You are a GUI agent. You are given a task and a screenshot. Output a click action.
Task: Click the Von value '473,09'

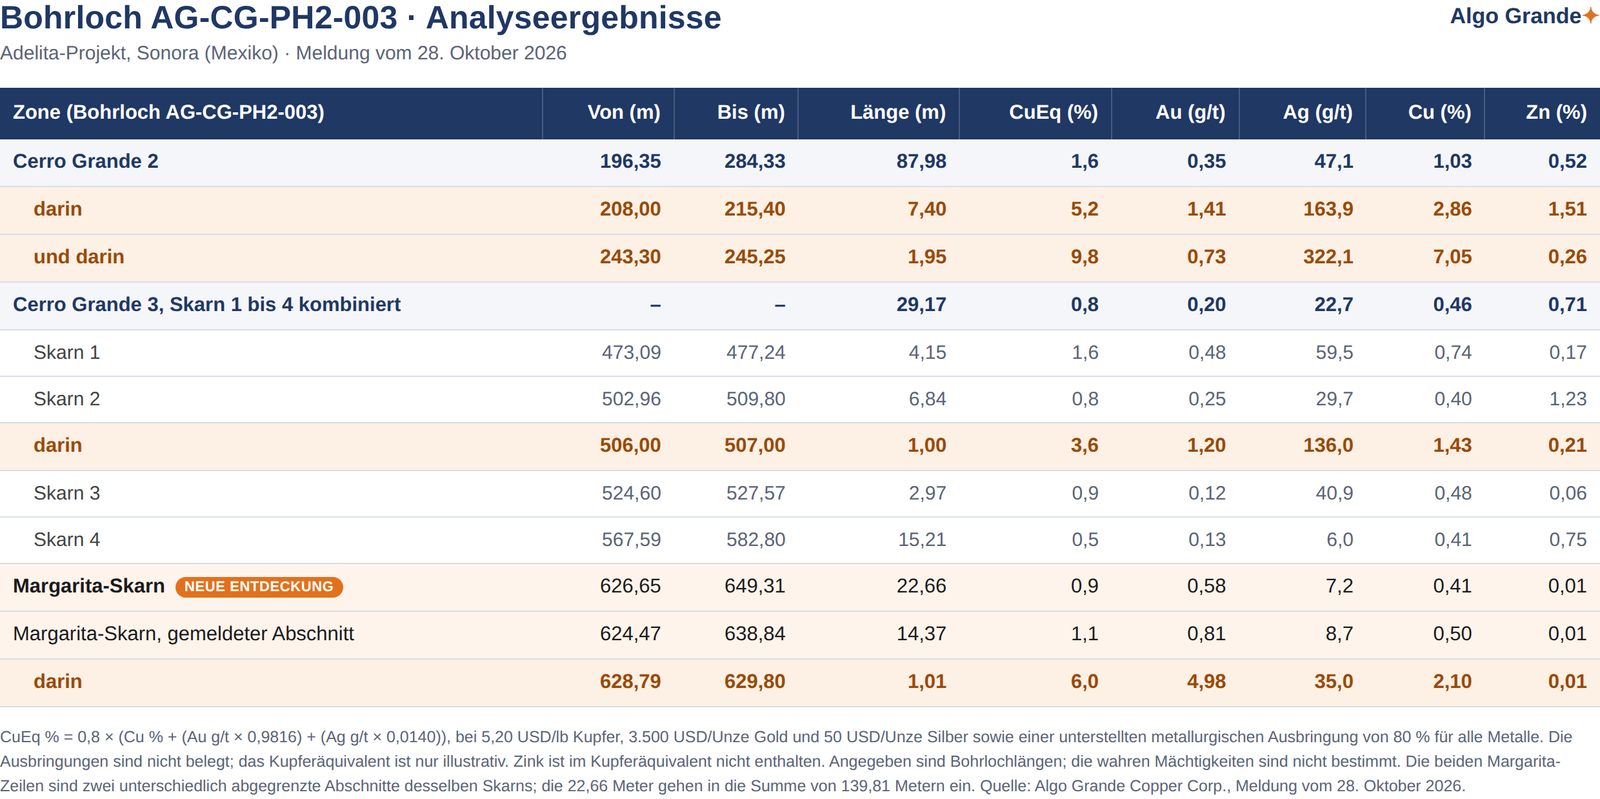(631, 352)
